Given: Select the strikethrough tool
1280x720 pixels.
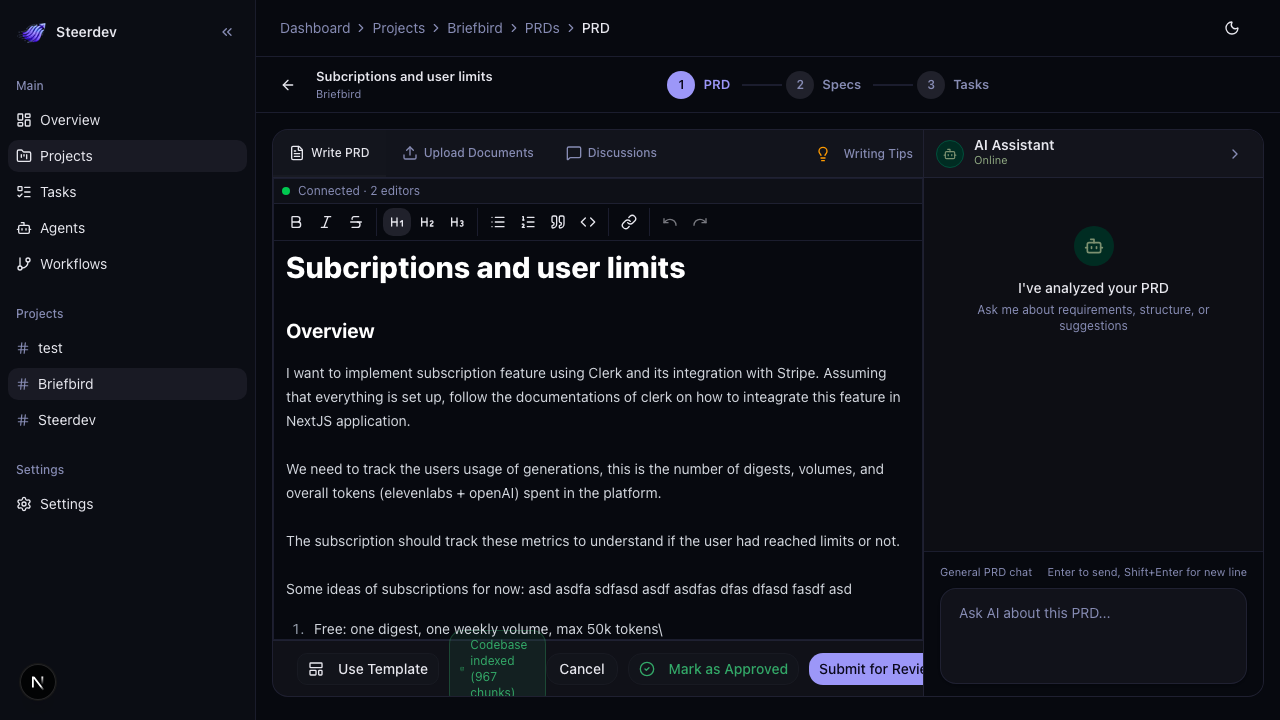Looking at the screenshot, I should pyautogui.click(x=356, y=221).
